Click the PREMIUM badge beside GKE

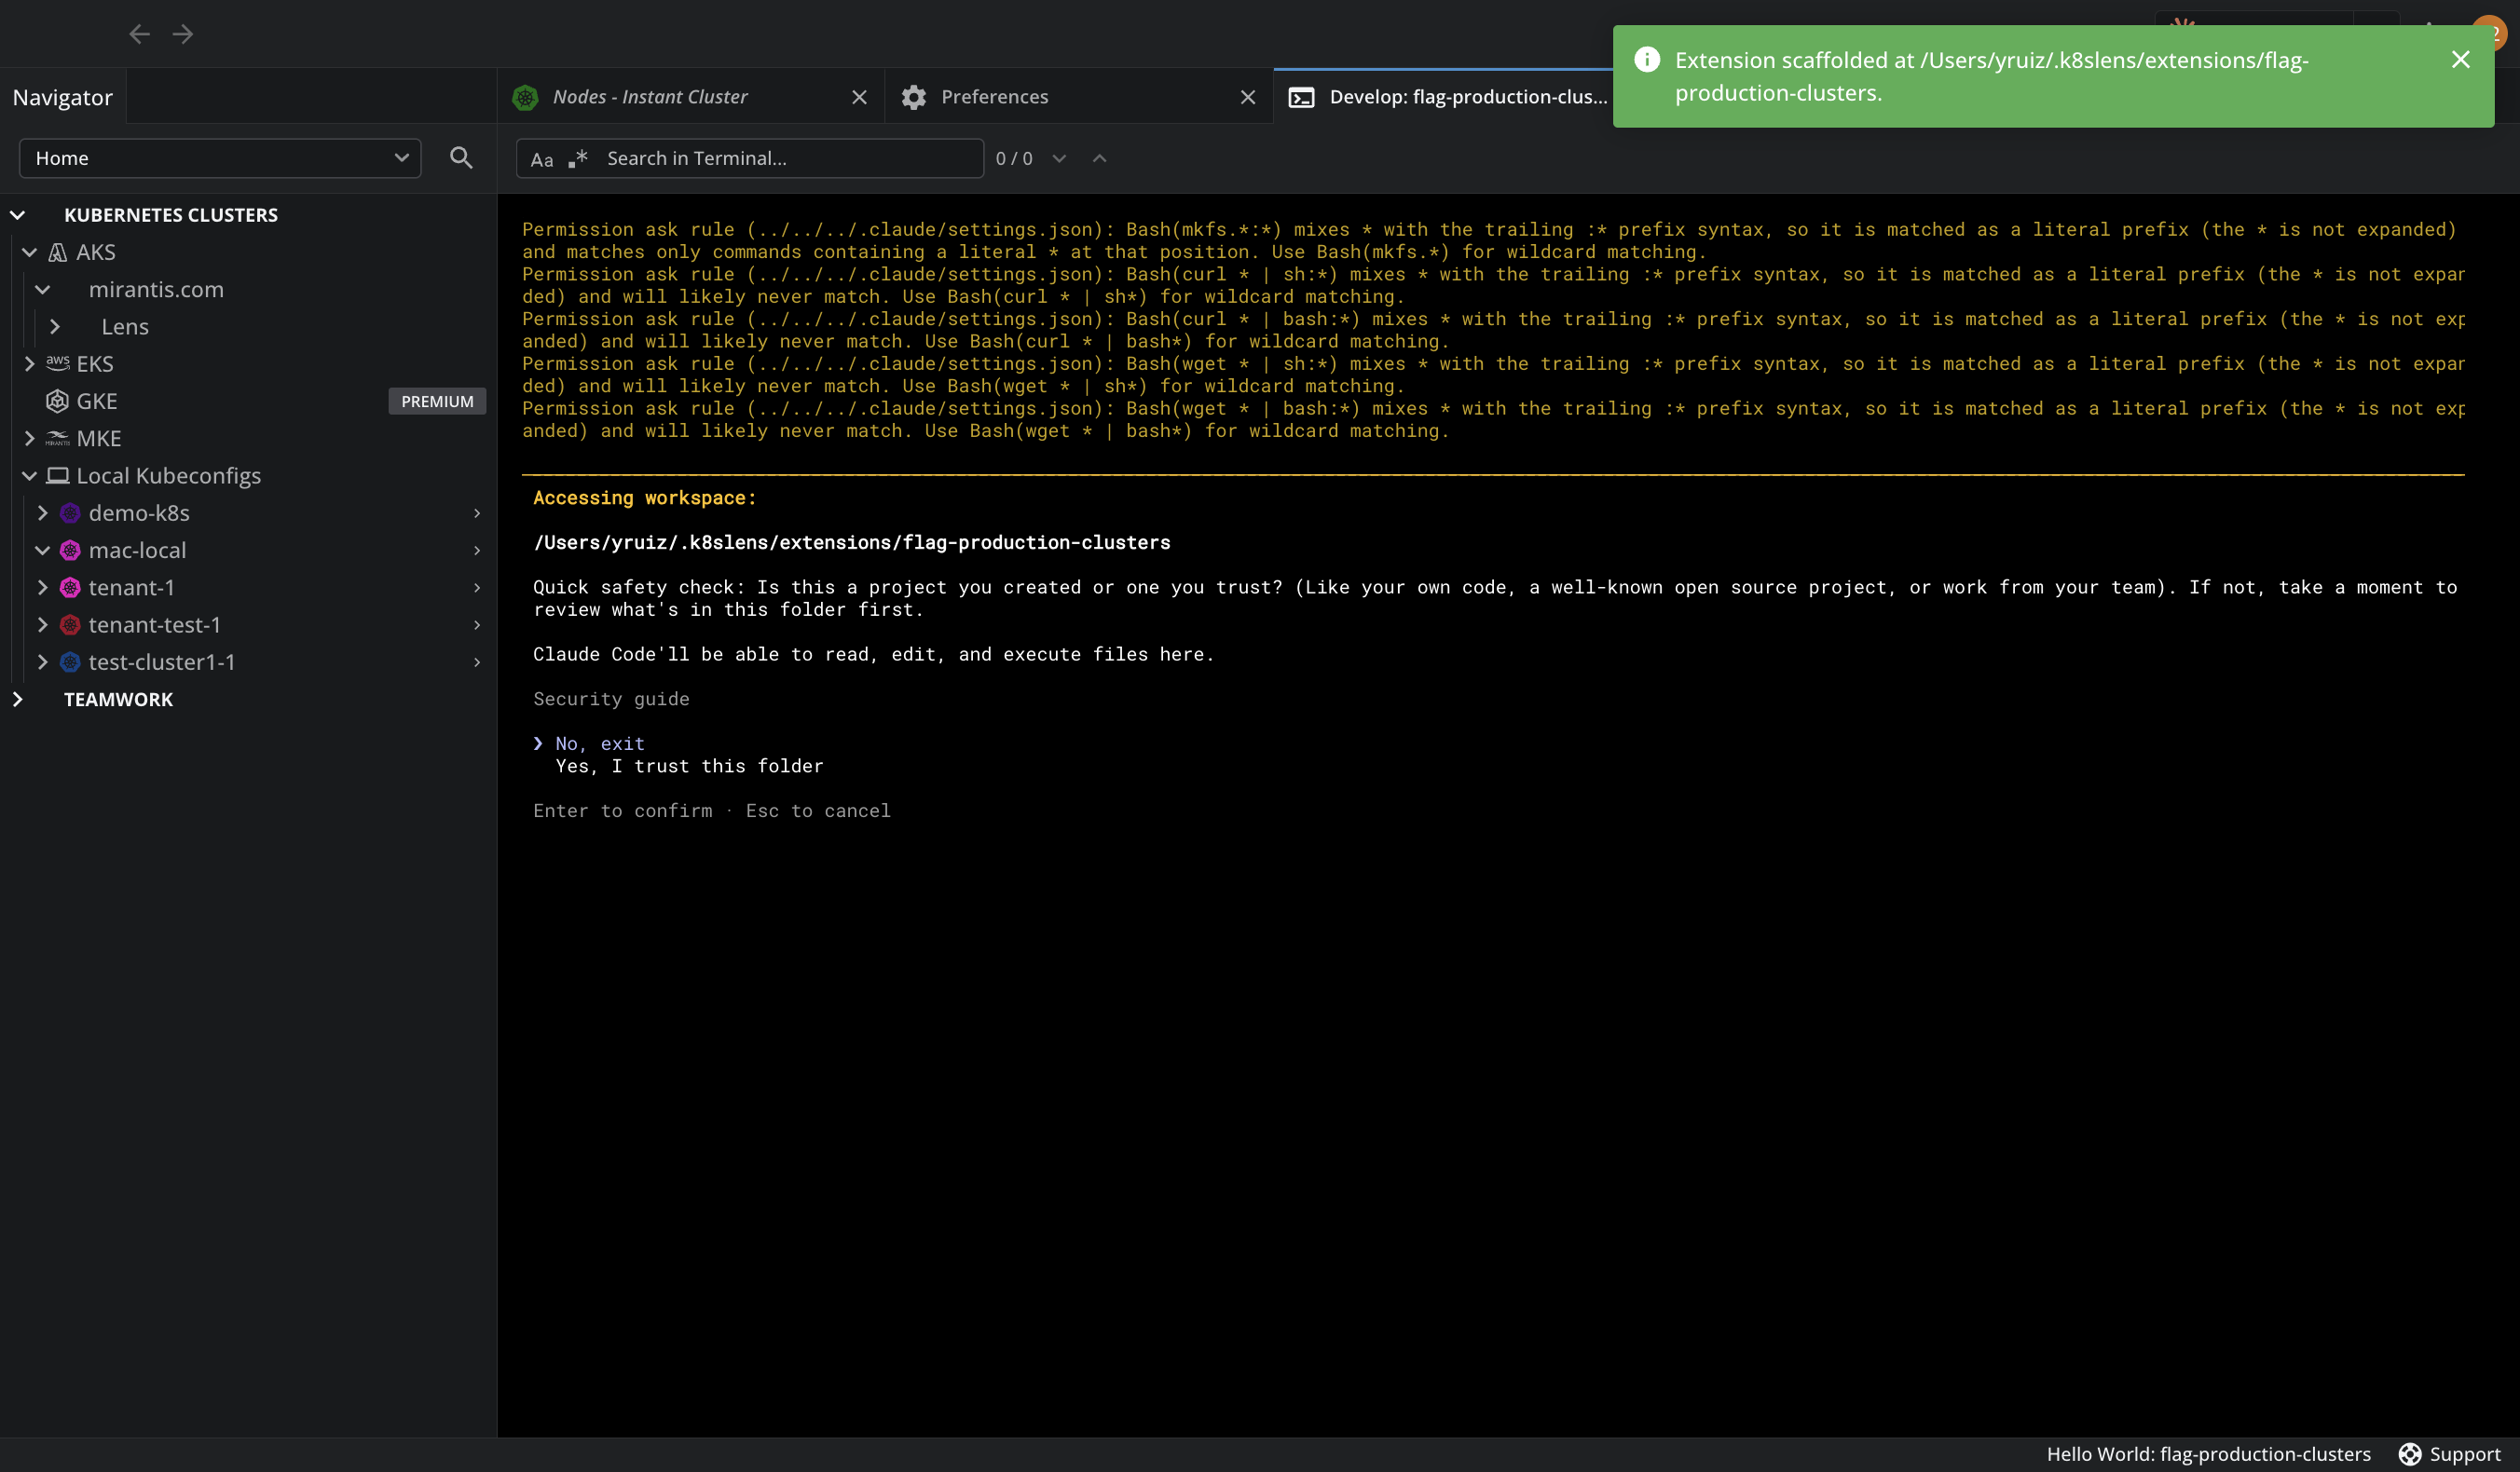tap(437, 401)
